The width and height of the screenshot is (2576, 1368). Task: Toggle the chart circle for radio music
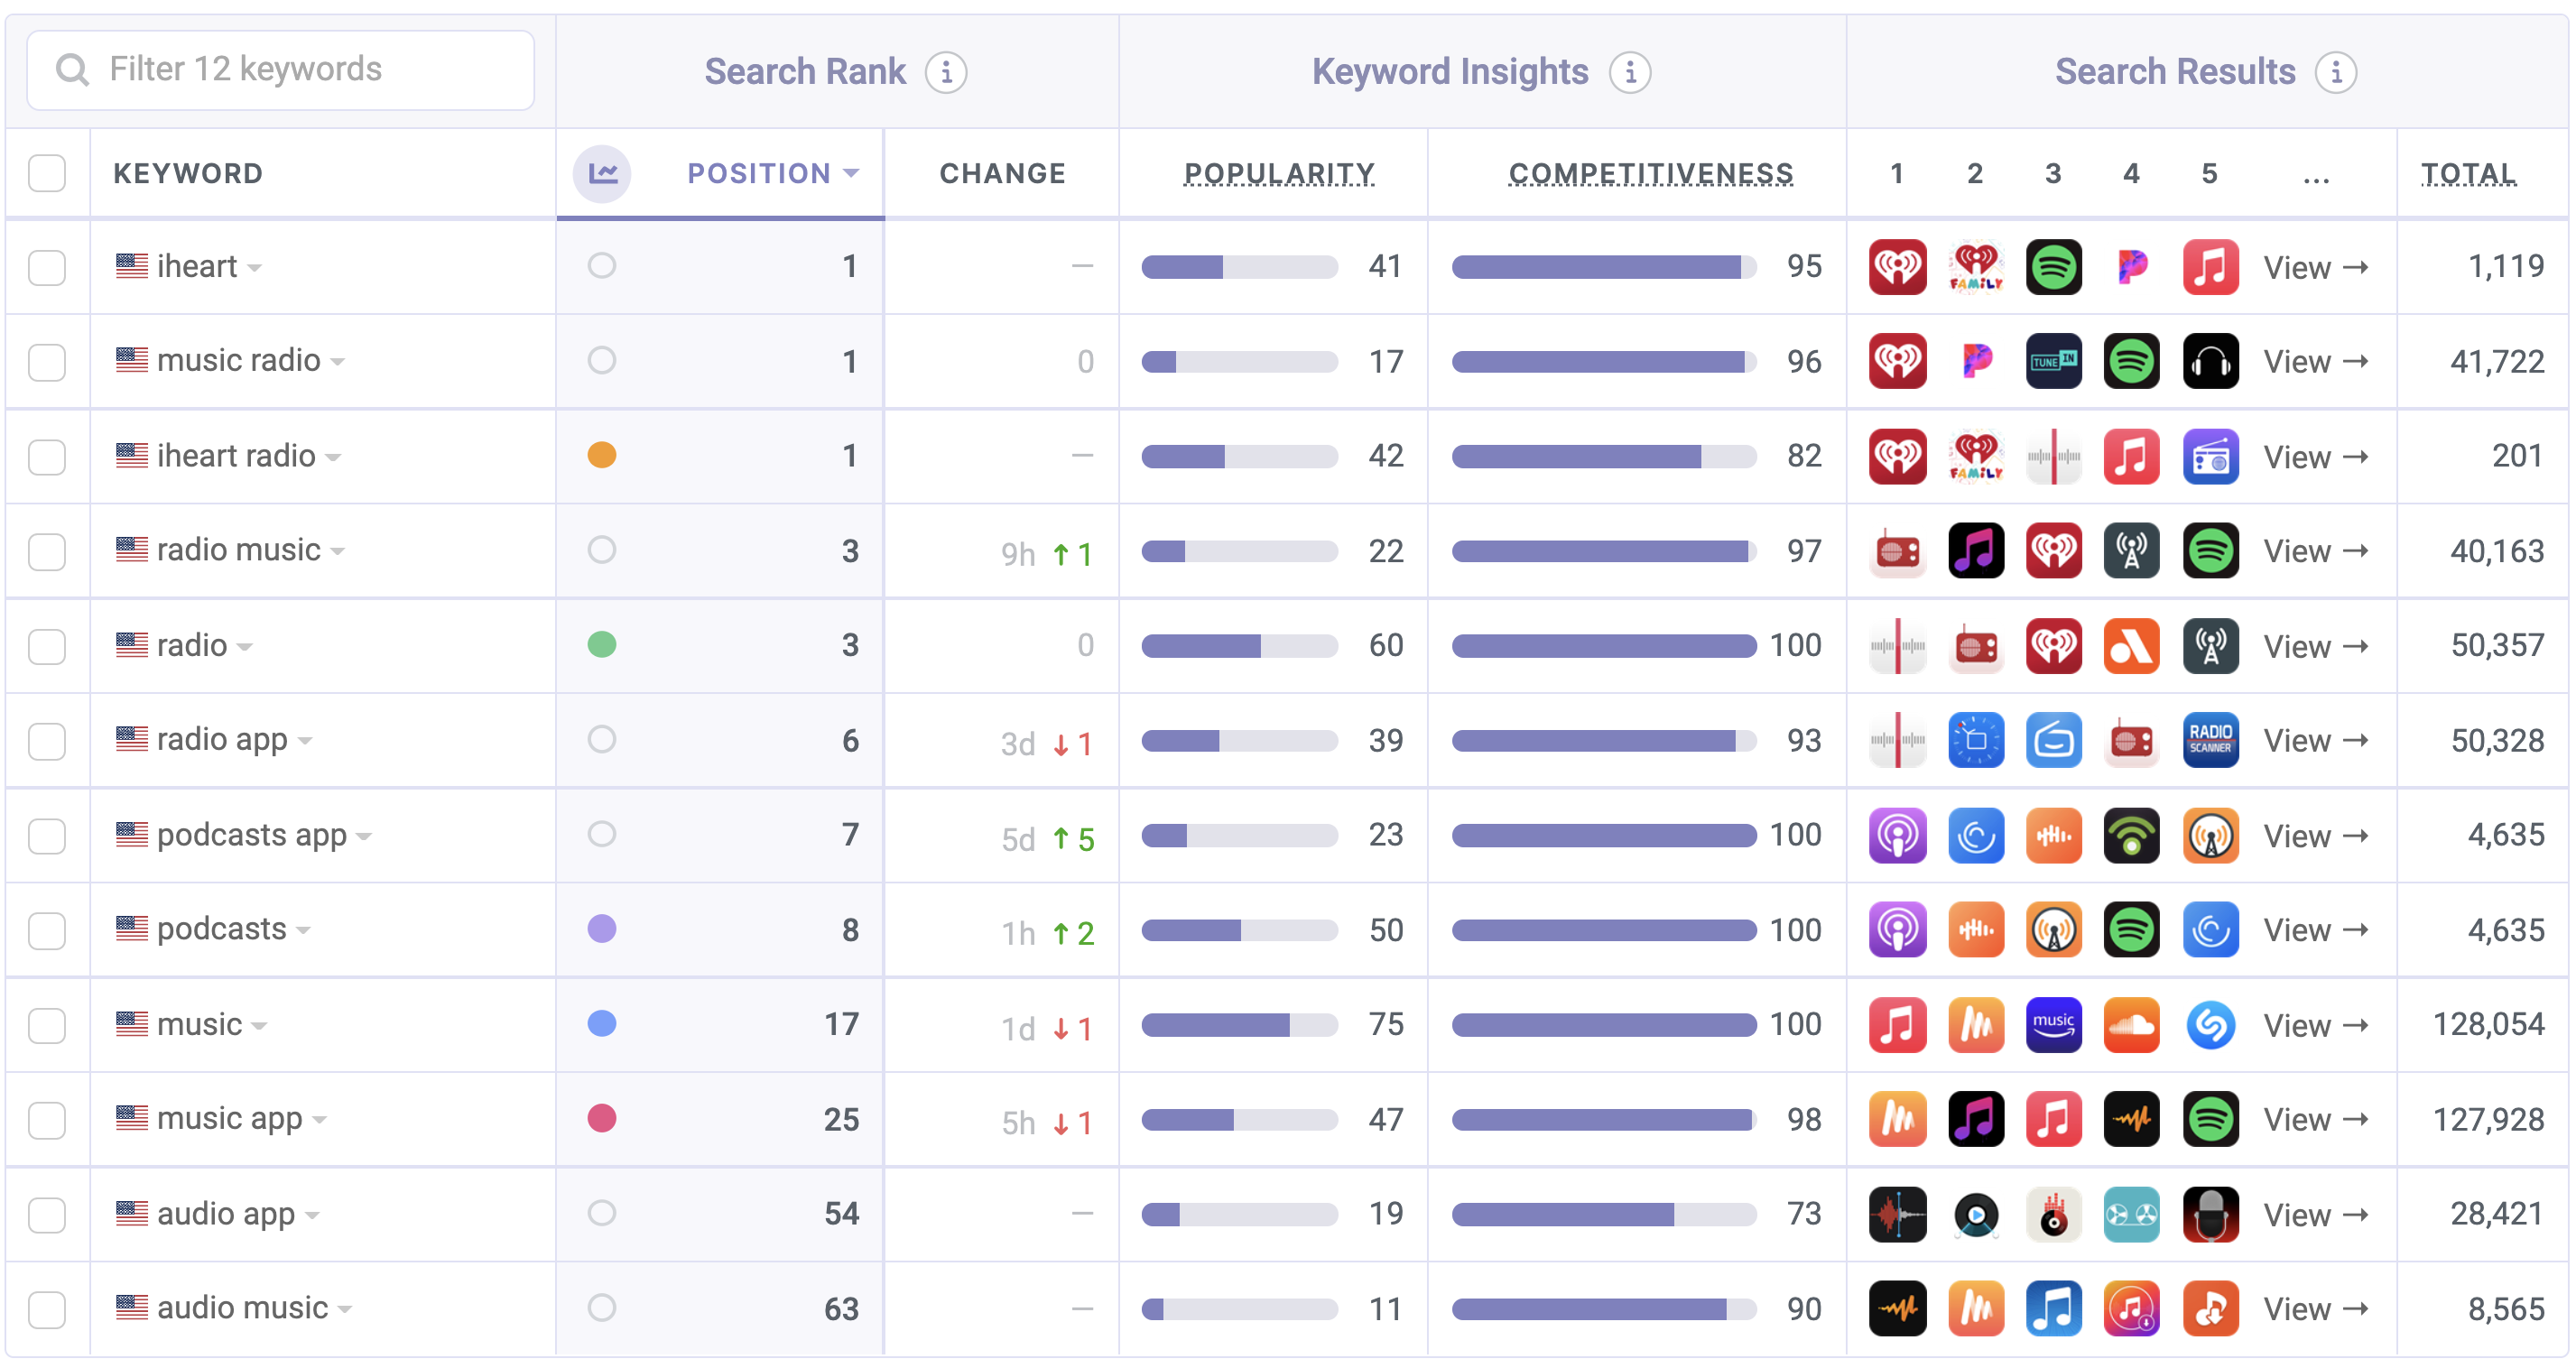(x=602, y=550)
